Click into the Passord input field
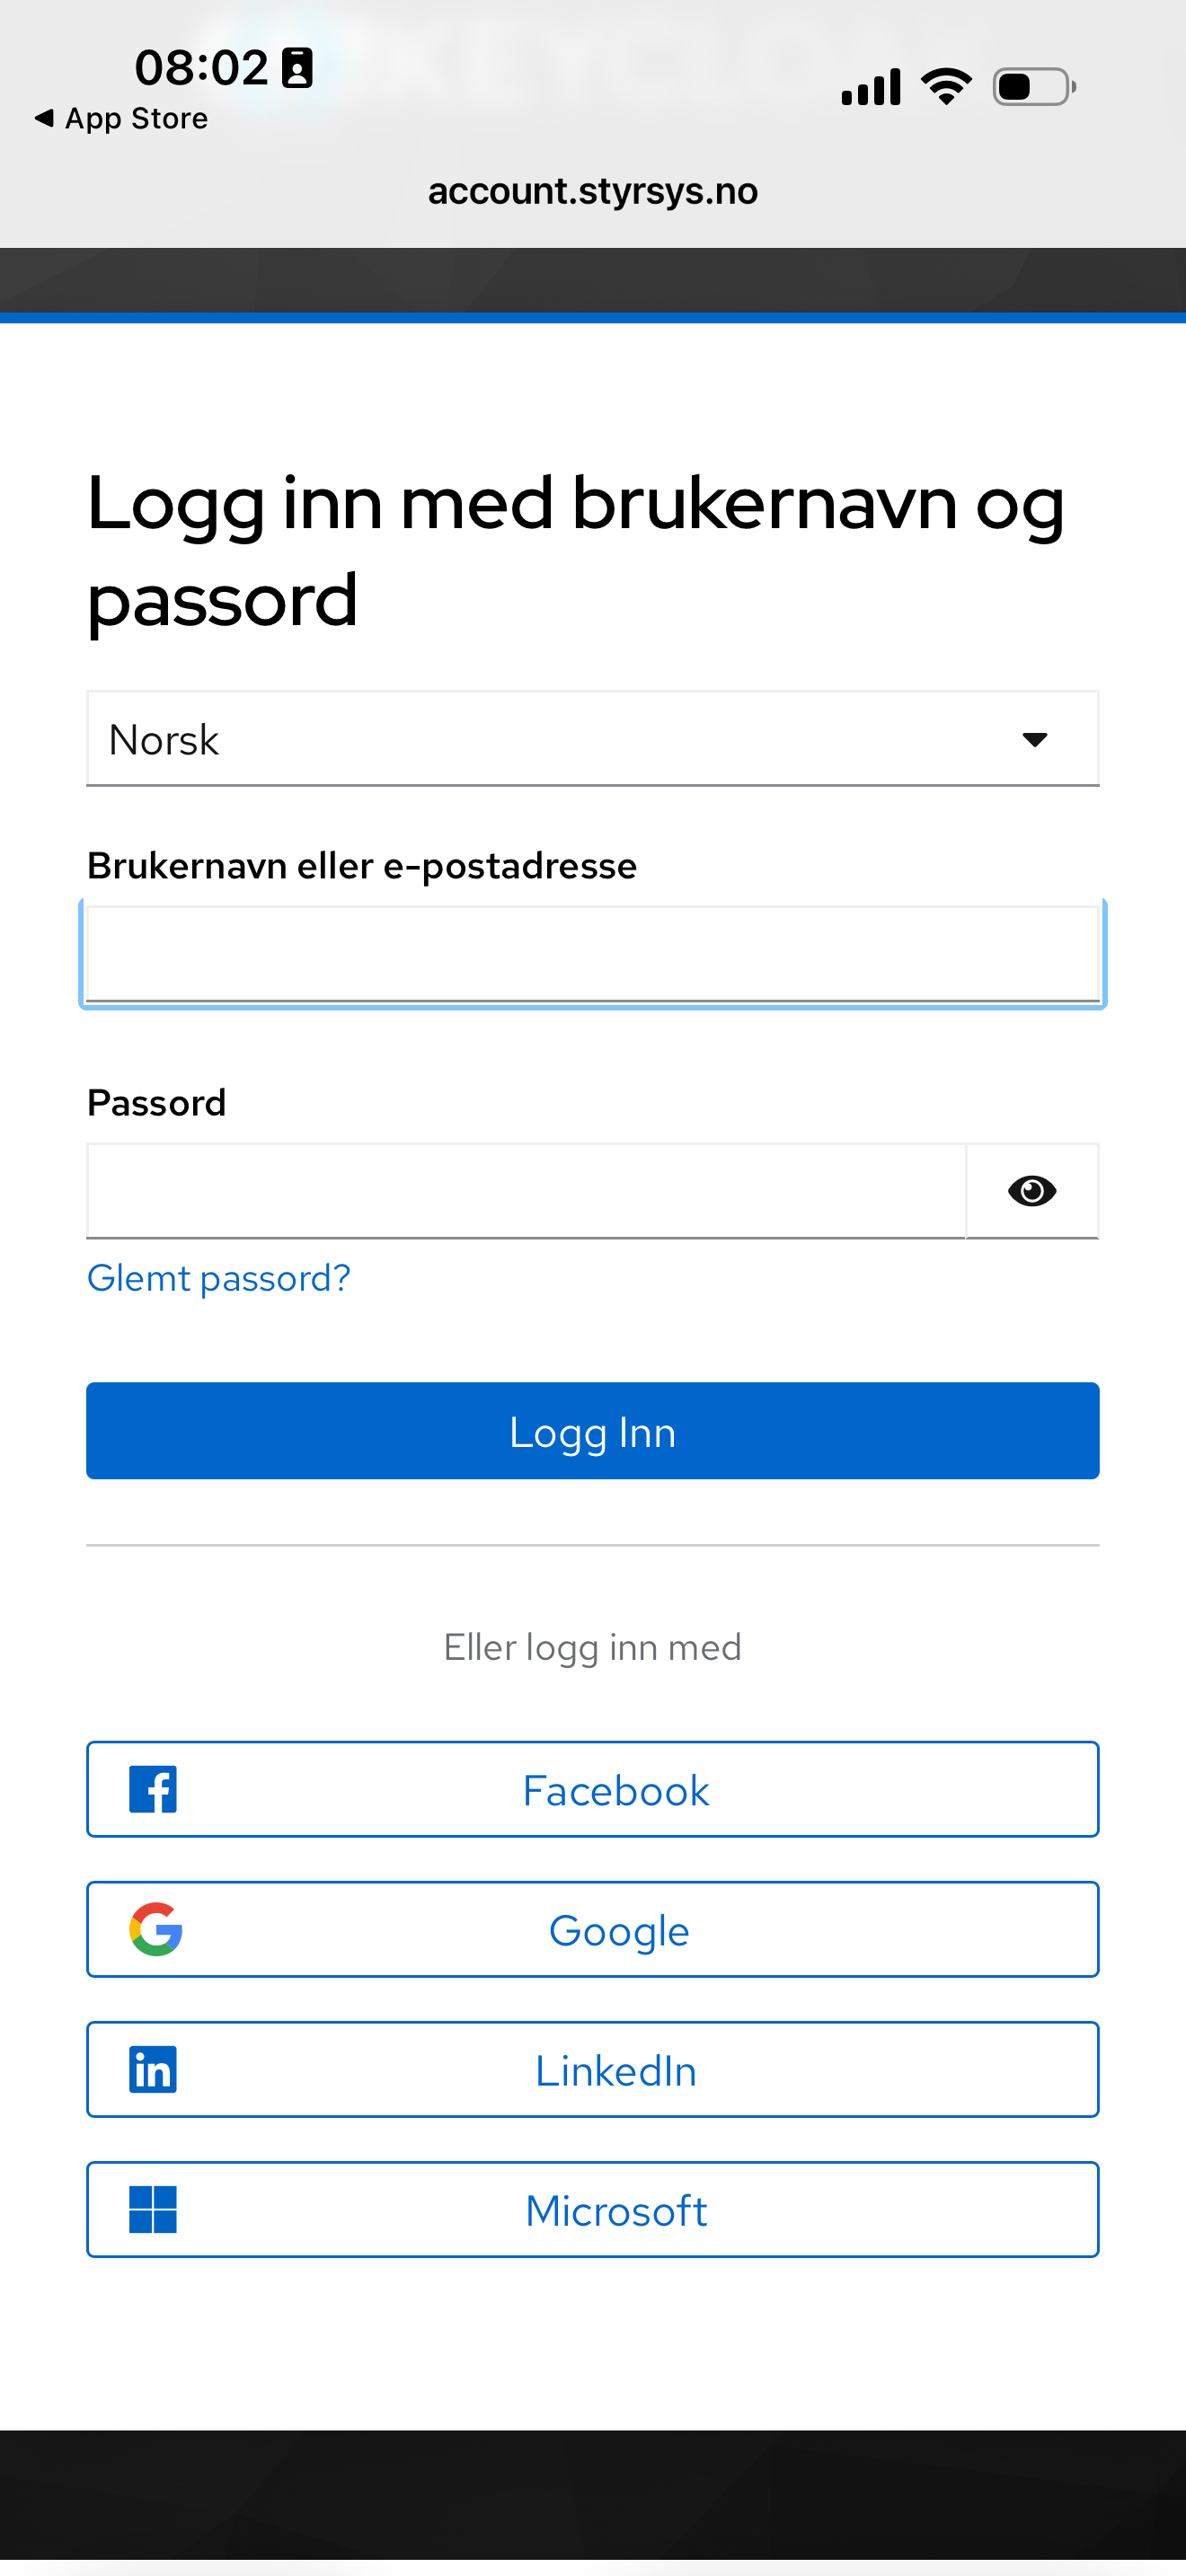Screen dimensions: 1186x2576 pyautogui.click(x=526, y=1191)
